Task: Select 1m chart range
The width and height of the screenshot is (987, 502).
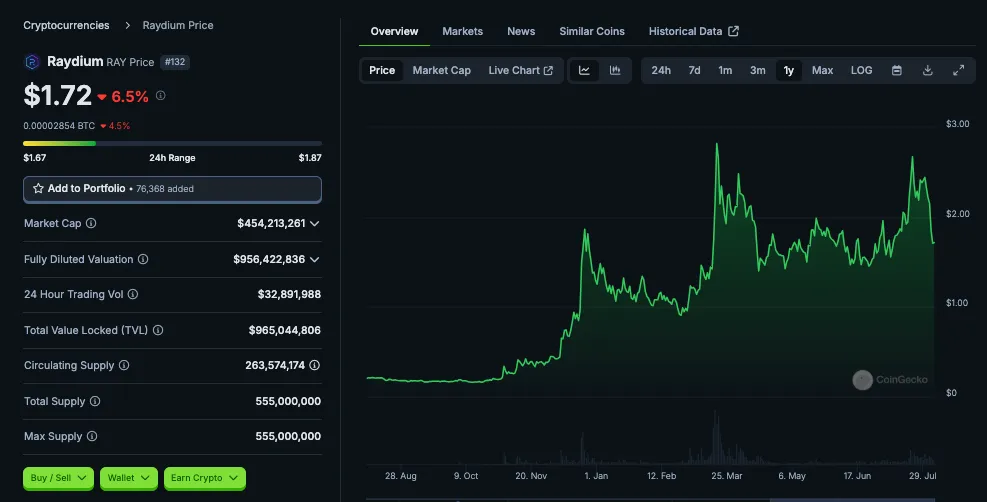Action: tap(725, 70)
